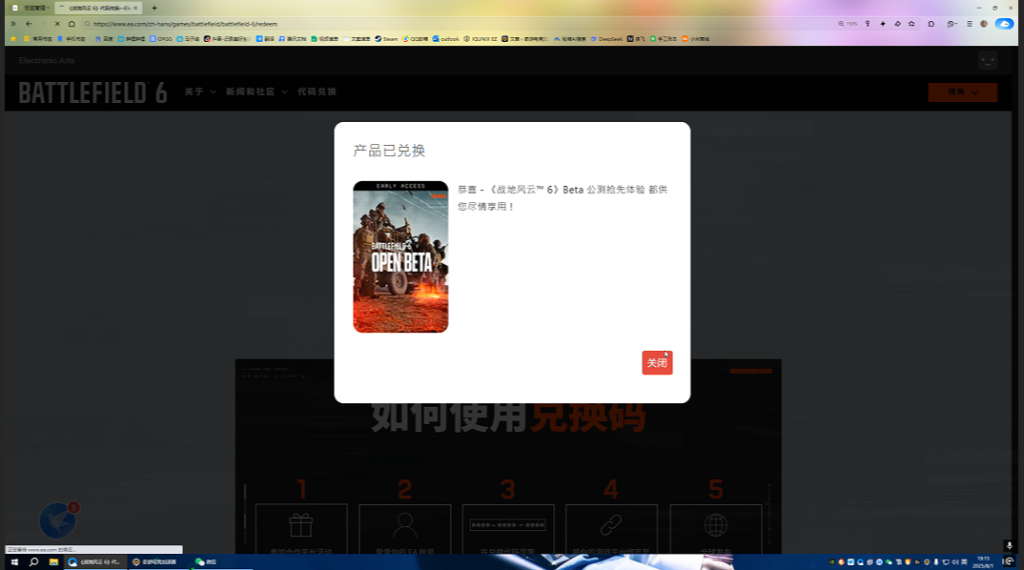Open File Explorer from the taskbar
This screenshot has height=570, width=1024.
pos(54,562)
